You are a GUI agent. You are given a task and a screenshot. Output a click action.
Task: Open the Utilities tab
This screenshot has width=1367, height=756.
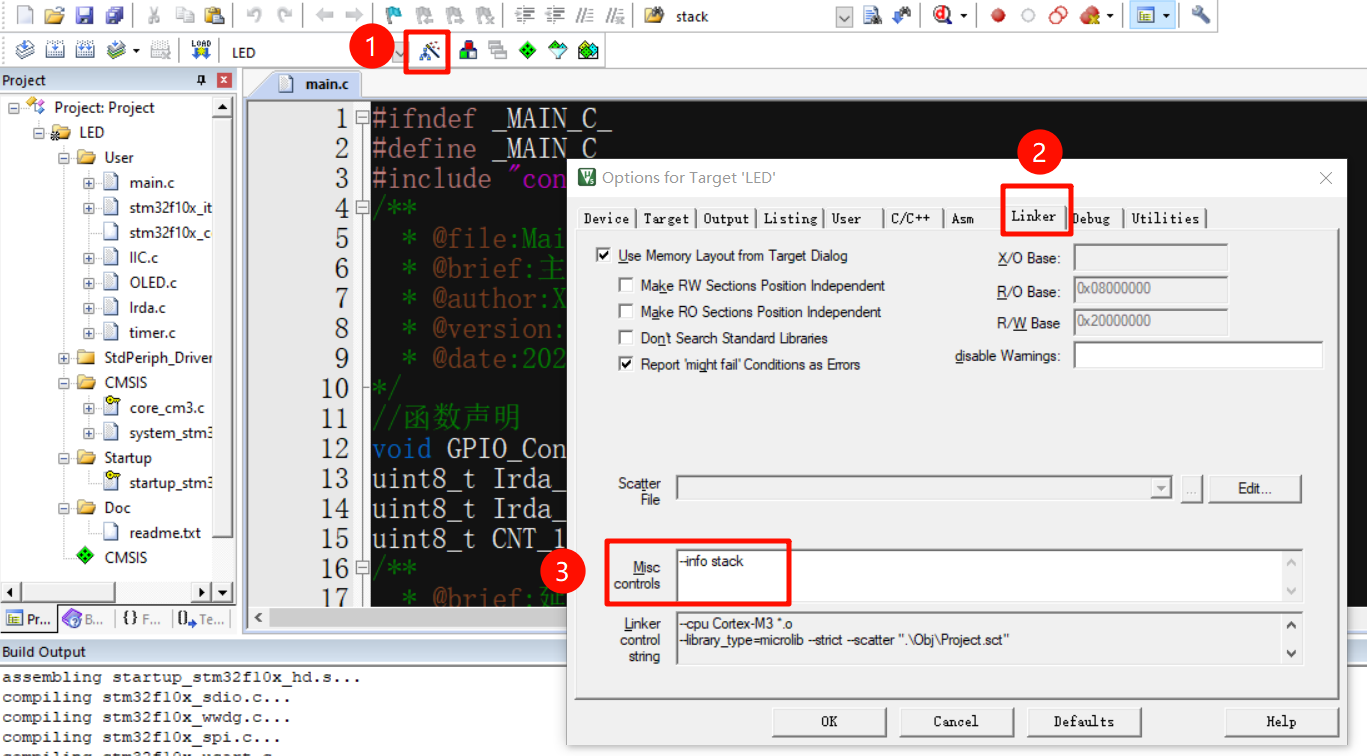tap(1165, 218)
